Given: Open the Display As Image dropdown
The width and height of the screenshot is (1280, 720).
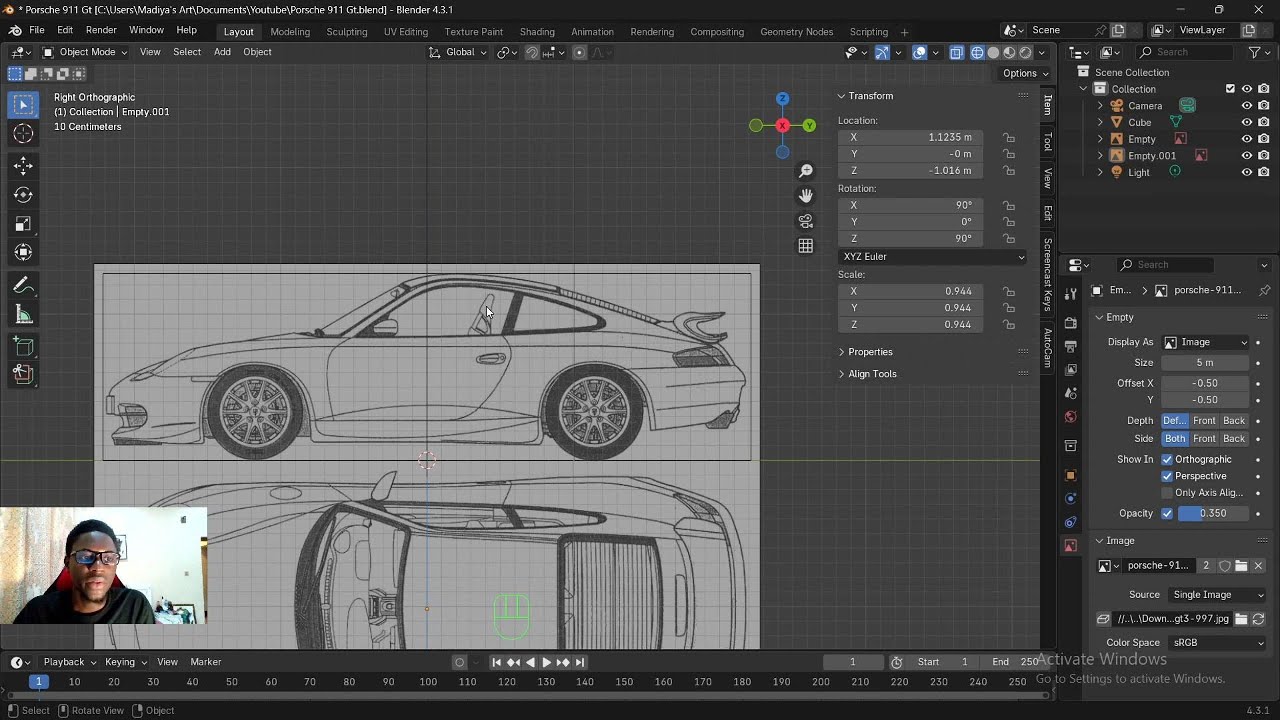Looking at the screenshot, I should point(1206,342).
